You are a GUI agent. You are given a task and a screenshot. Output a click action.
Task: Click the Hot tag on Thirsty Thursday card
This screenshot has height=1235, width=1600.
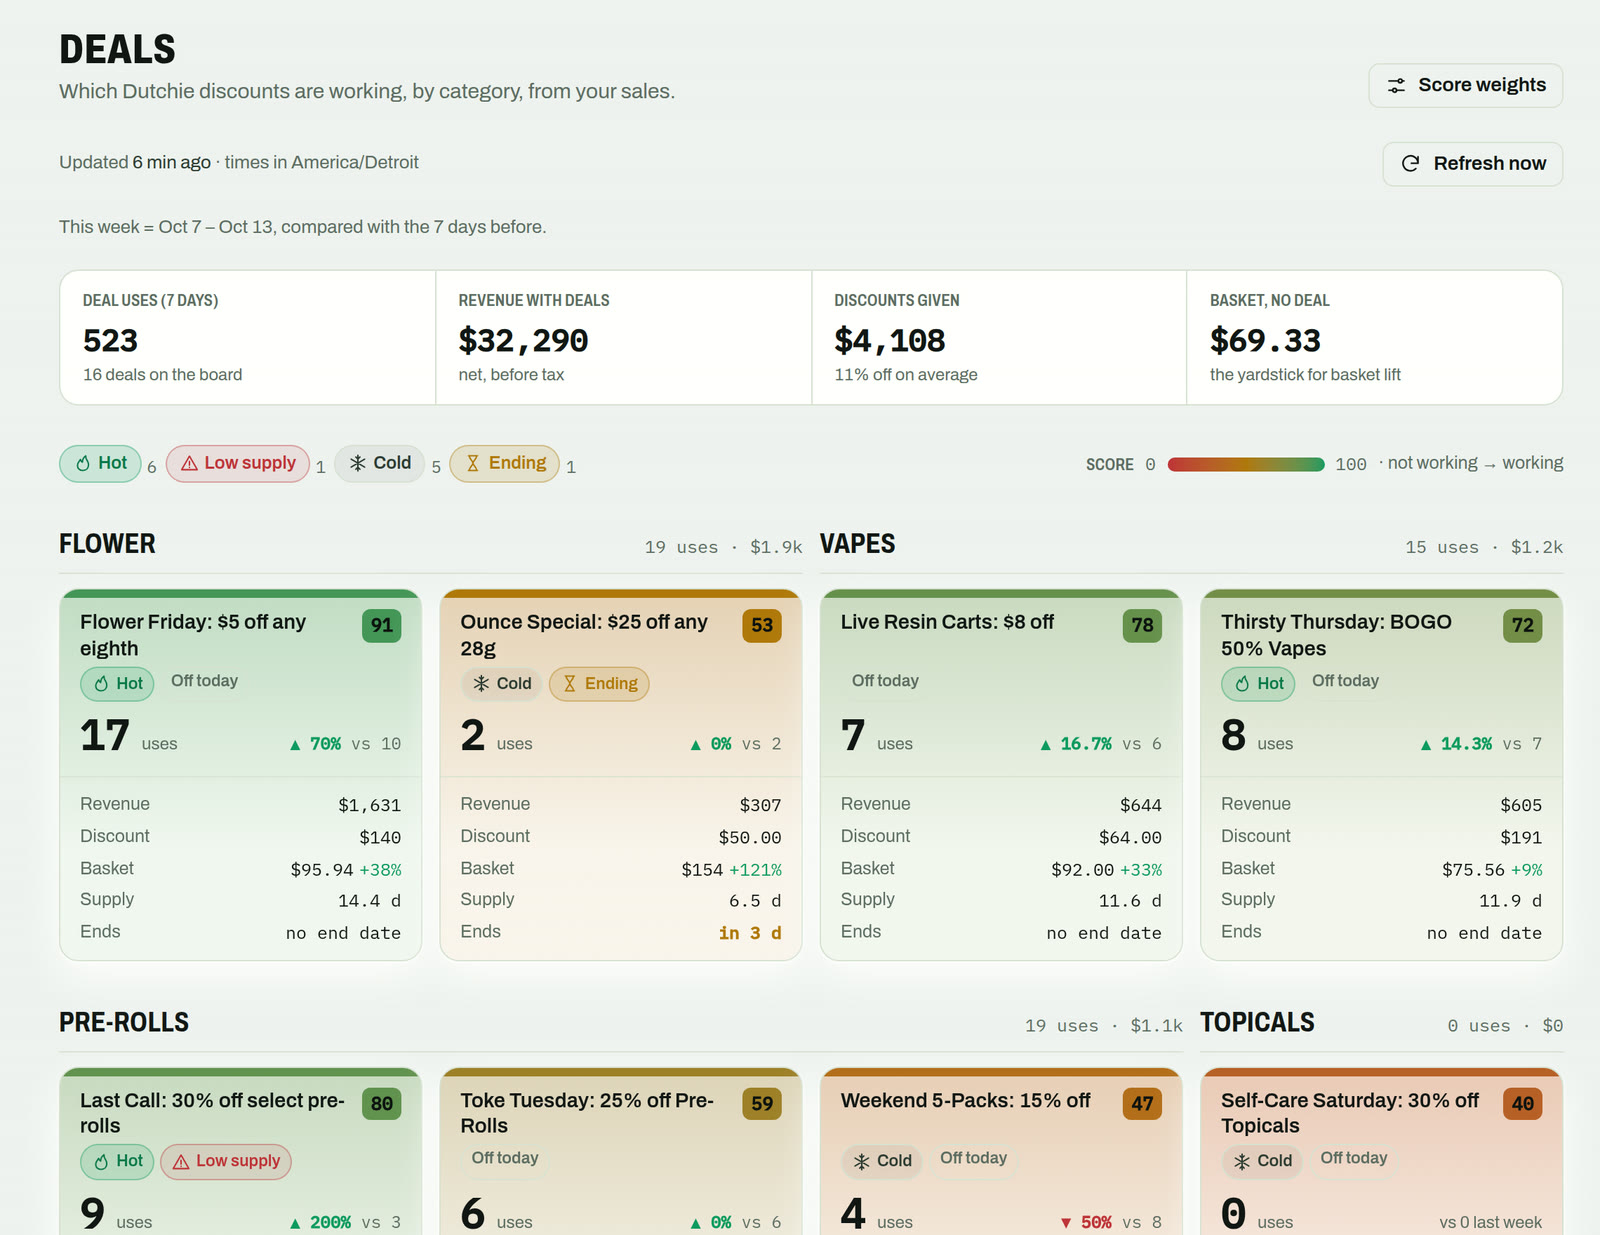1258,684
